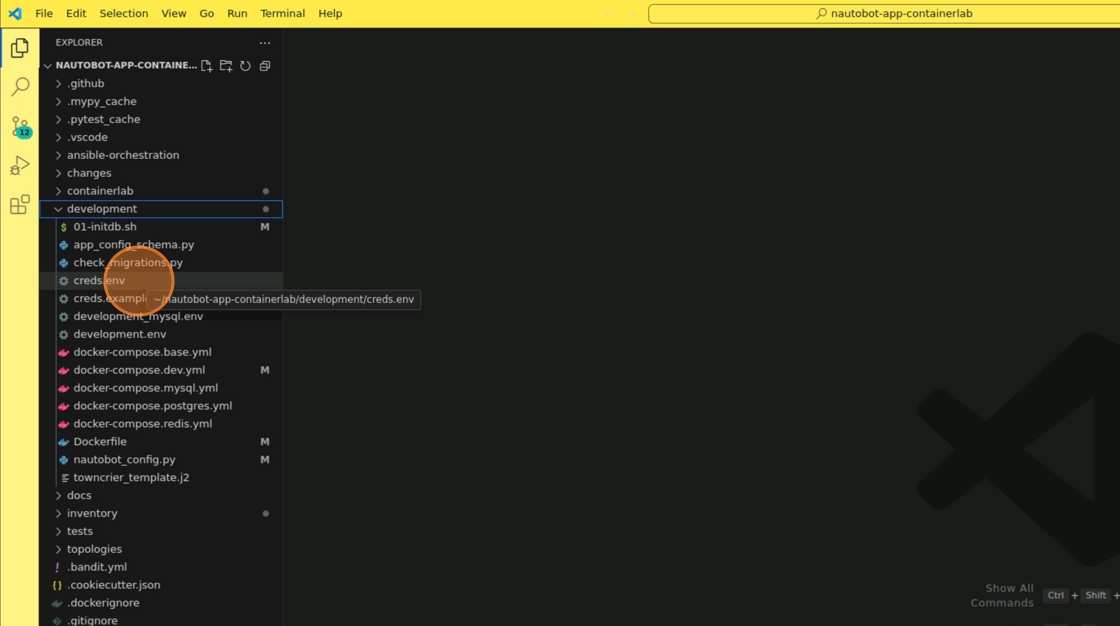This screenshot has width=1120, height=626.
Task: Open the View menu
Action: (x=174, y=14)
